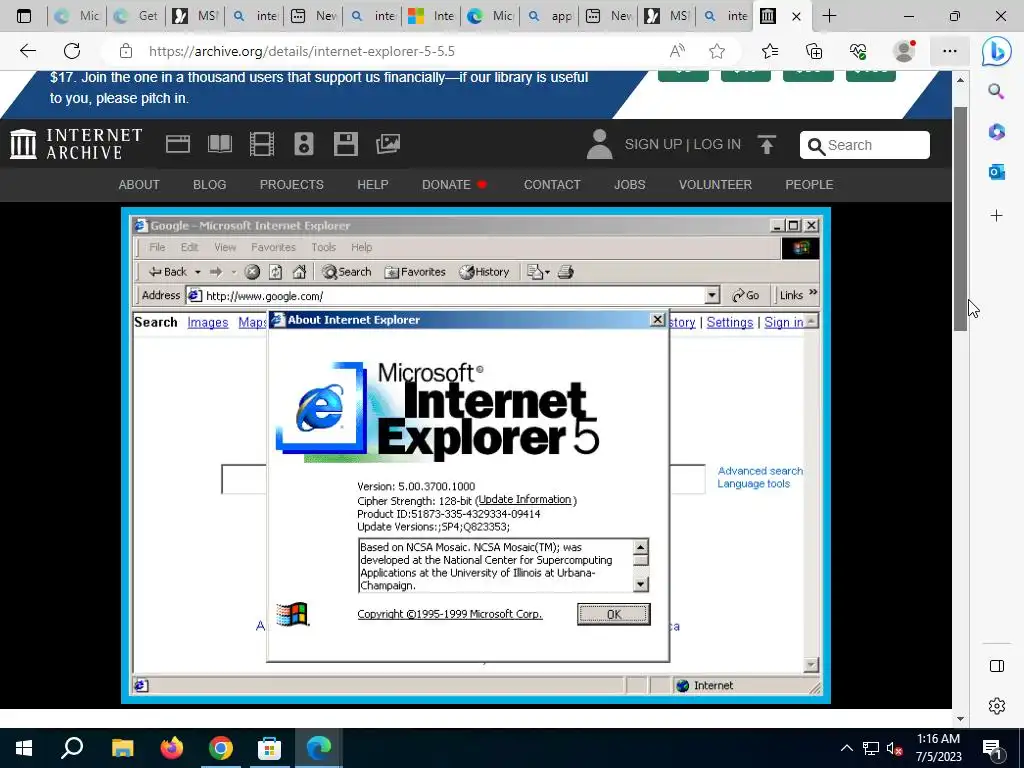Click the IE5 Print icon
Viewport: 1024px width, 768px height.
tap(566, 272)
